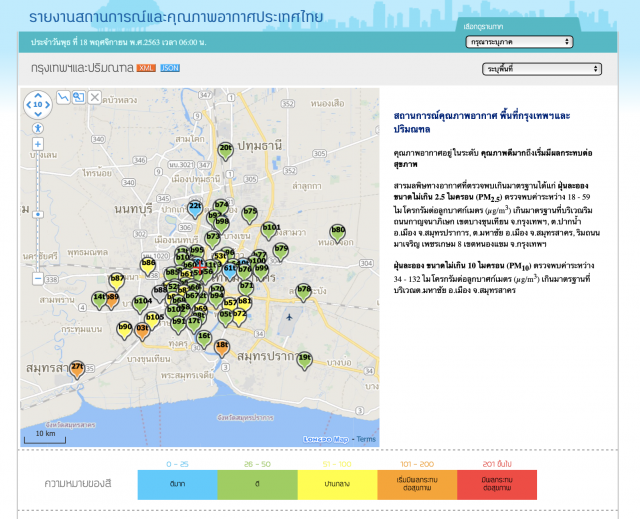
Task: Click yellow station marker b72
Action: tap(240, 316)
